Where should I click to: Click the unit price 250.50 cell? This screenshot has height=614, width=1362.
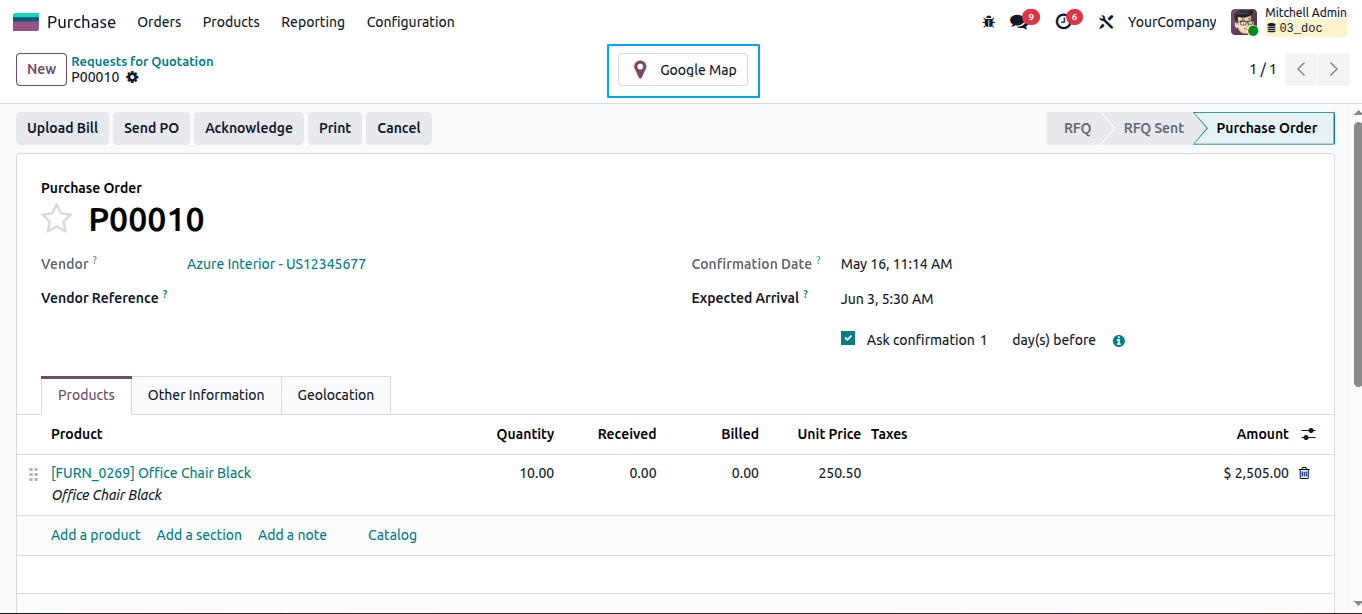[840, 473]
